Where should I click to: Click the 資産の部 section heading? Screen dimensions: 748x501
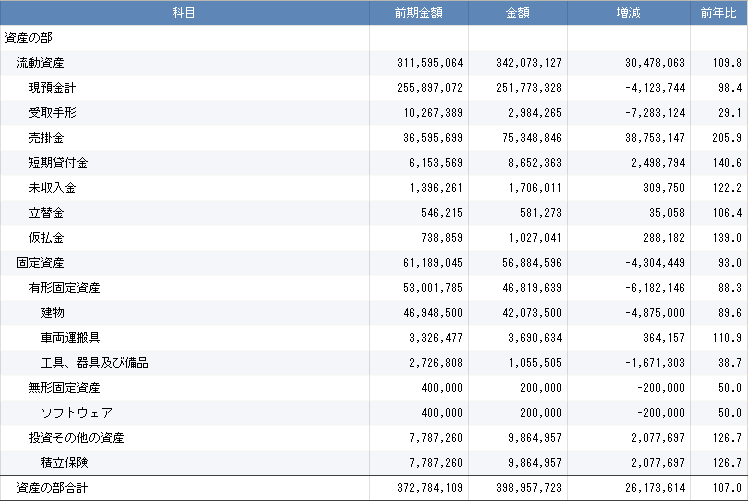tap(29, 38)
